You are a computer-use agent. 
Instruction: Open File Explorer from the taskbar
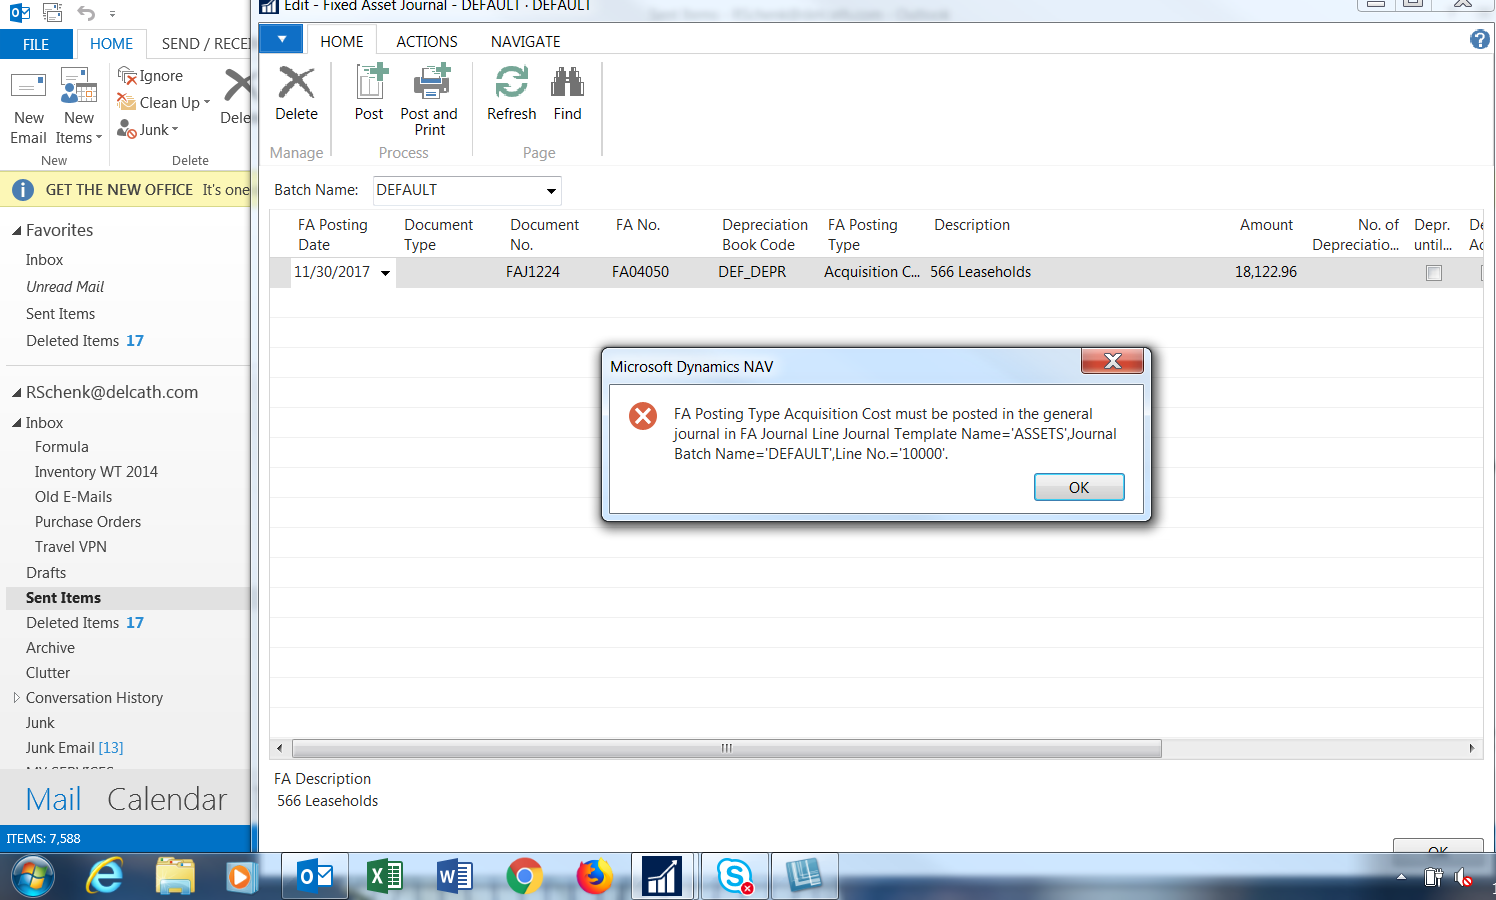(x=175, y=877)
